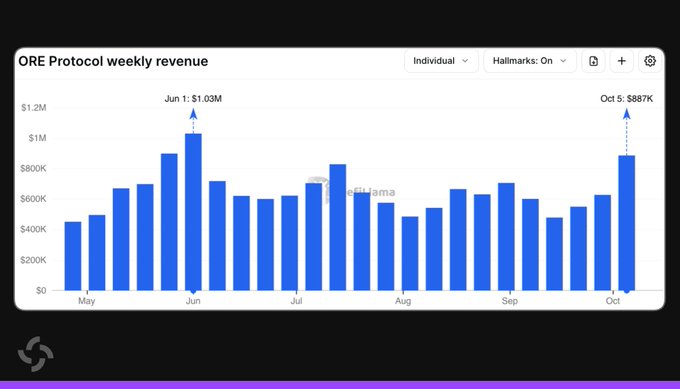Click the circular logo icon below the chart
Screen dimensions: 680x389
coord(36,354)
